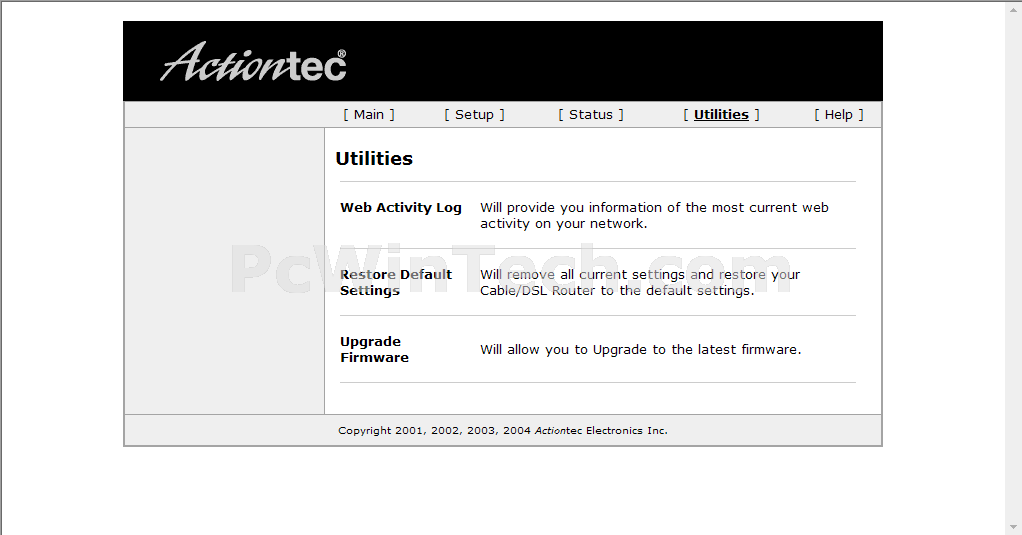Image resolution: width=1022 pixels, height=535 pixels.
Task: Click the Actiontec logo in header
Action: coord(253,62)
